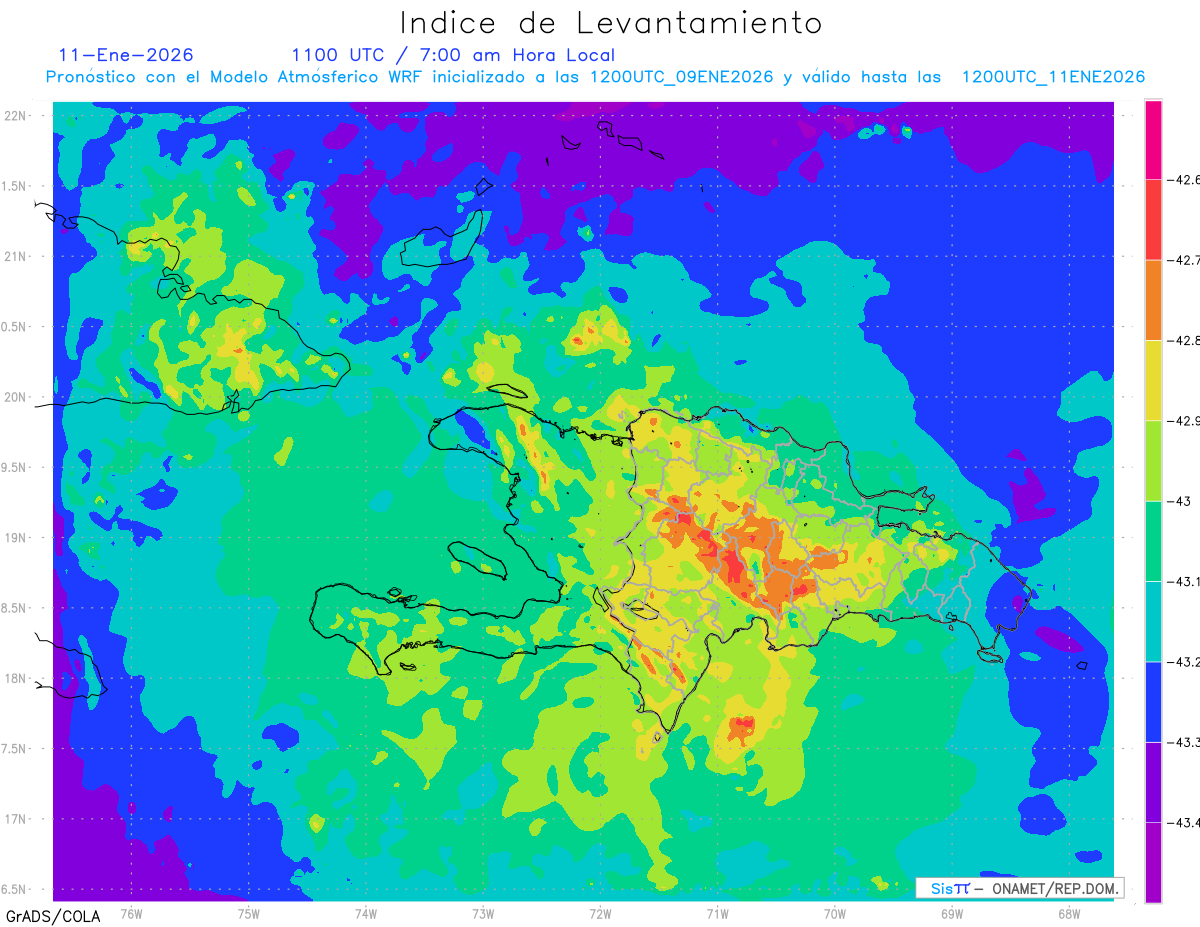This screenshot has width=1200, height=927.
Task: Click the '-42.8' legend value
Action: (1183, 341)
